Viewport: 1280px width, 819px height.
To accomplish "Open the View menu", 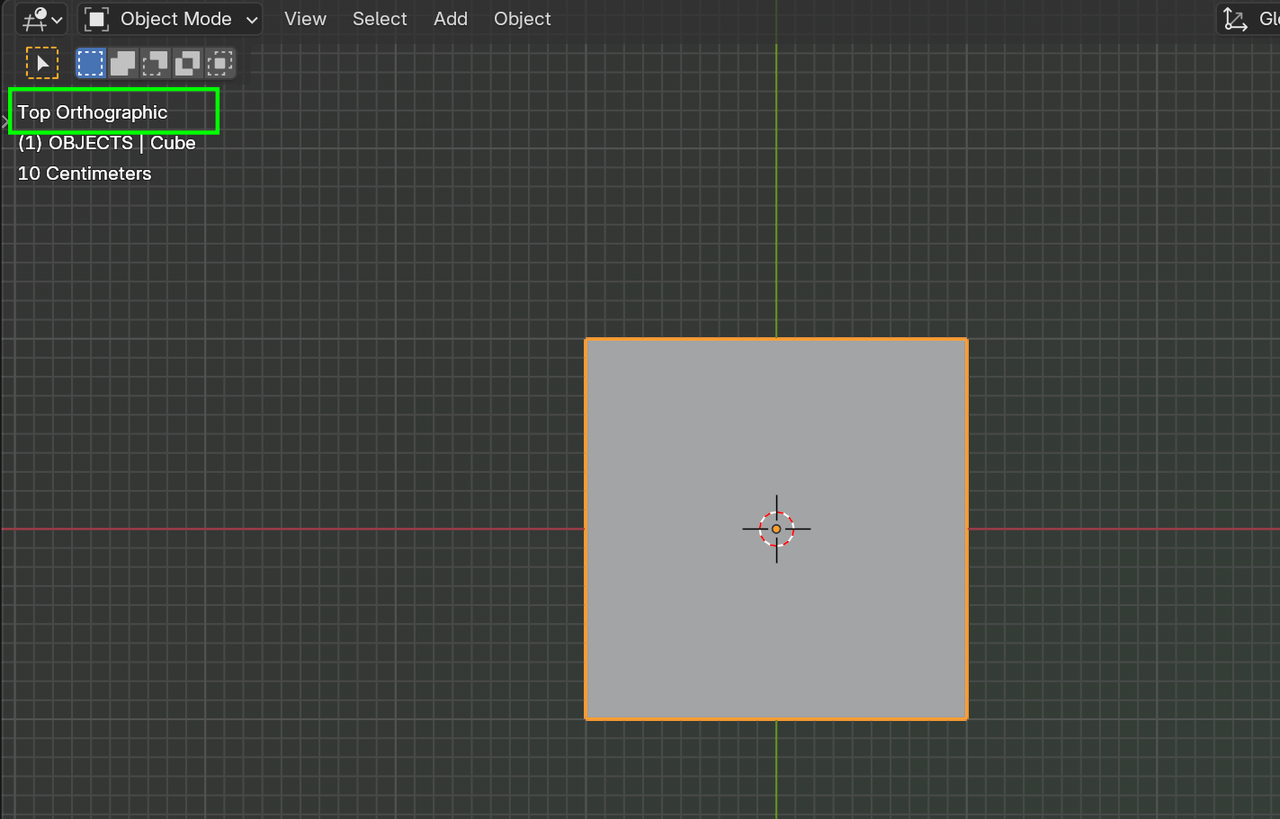I will point(305,19).
